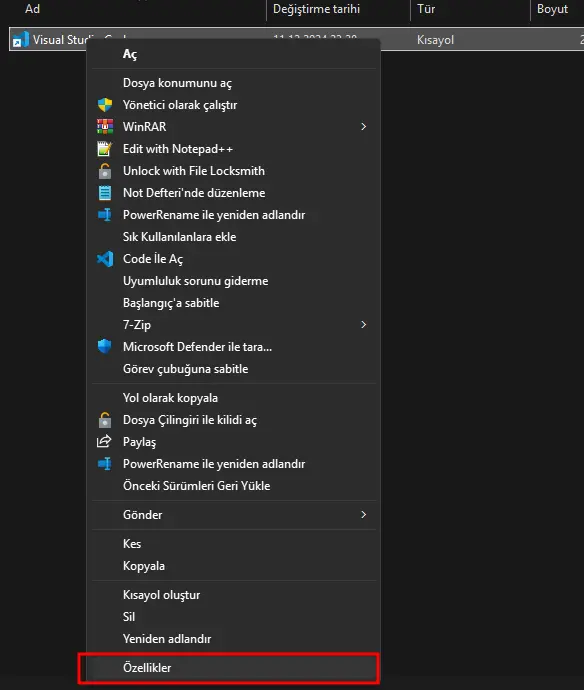Select Görev çubuğuna sabitle
584x690 pixels.
[234, 369]
